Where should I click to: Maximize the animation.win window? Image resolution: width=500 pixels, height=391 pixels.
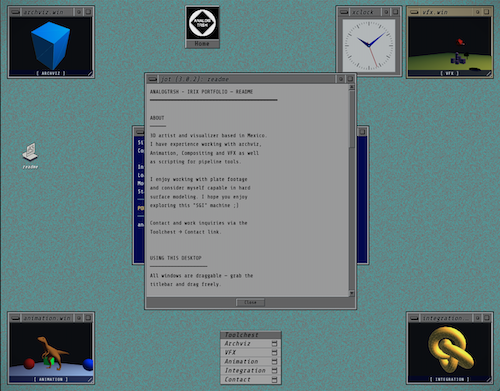(x=88, y=318)
